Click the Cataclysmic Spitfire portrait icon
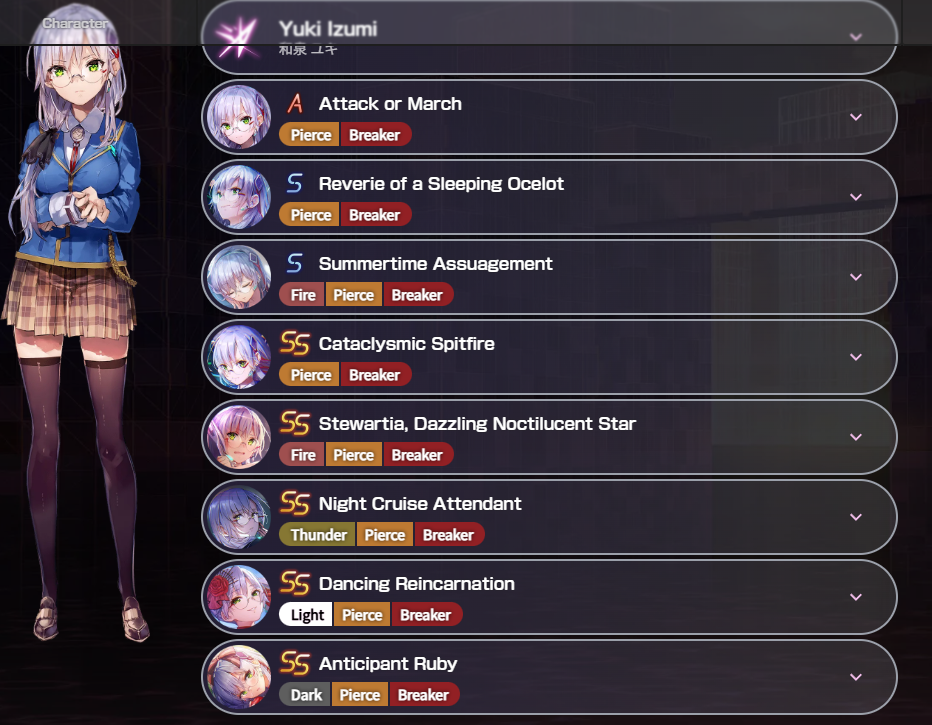 pos(239,357)
